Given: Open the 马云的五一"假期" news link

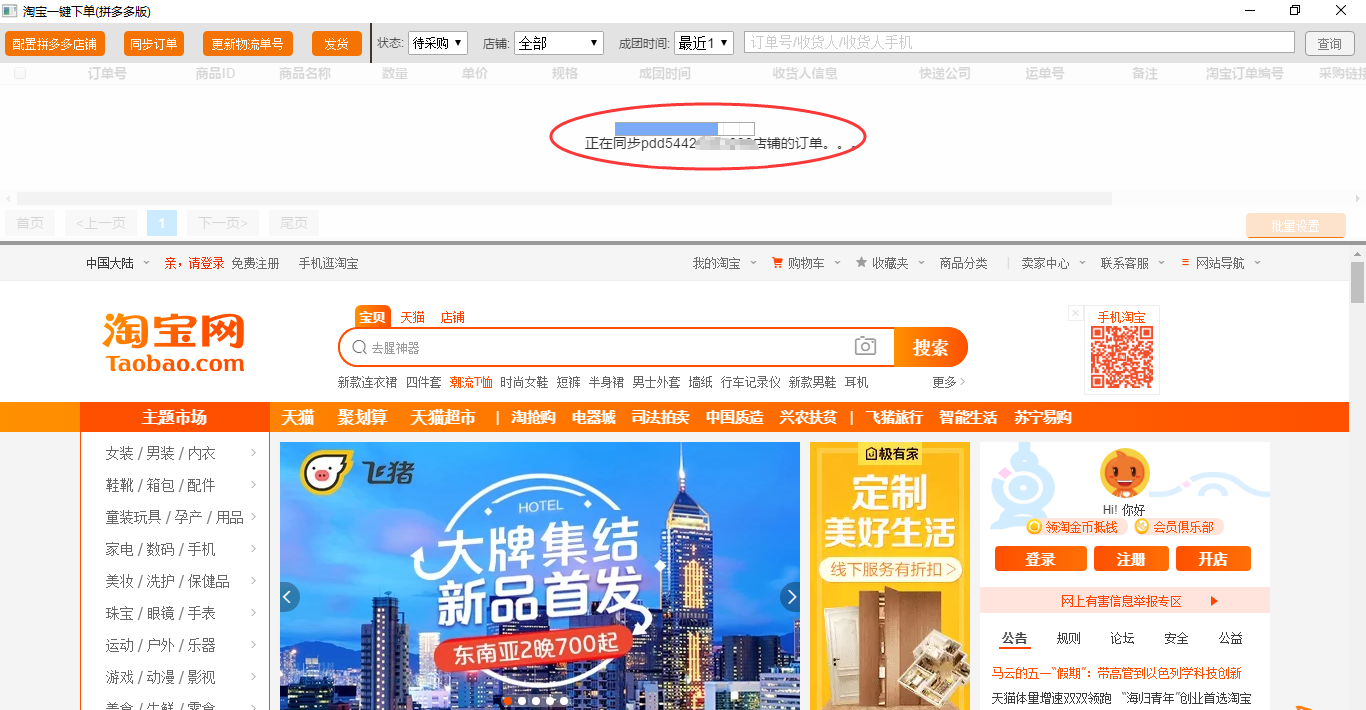Looking at the screenshot, I should (x=1116, y=673).
